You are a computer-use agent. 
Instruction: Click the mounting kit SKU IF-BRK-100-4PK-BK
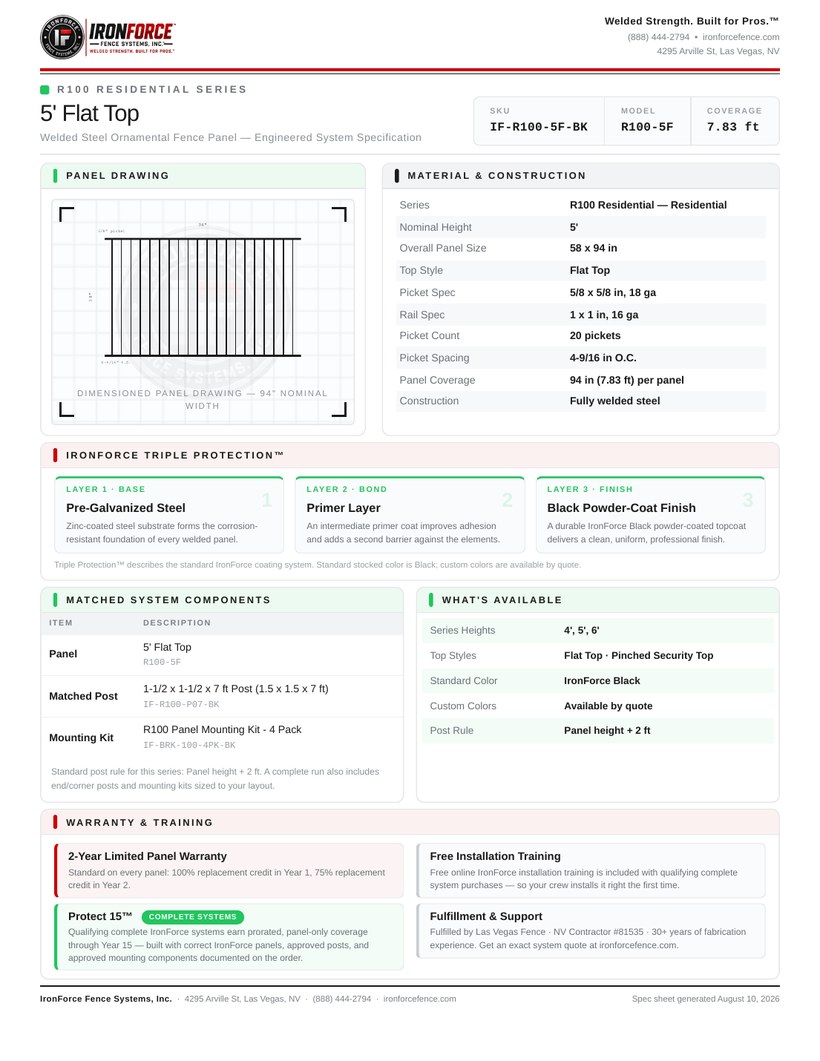click(189, 745)
